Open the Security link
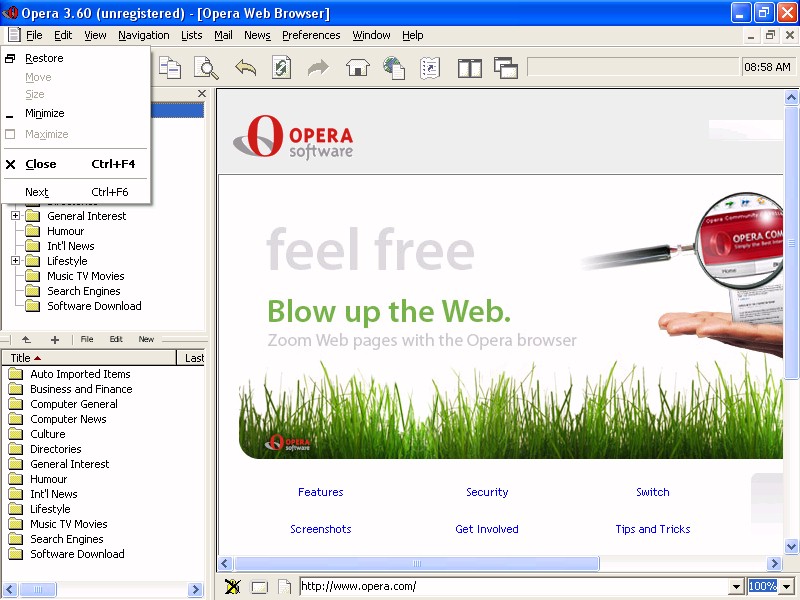Screen dimensions: 800x600 coord(487,492)
